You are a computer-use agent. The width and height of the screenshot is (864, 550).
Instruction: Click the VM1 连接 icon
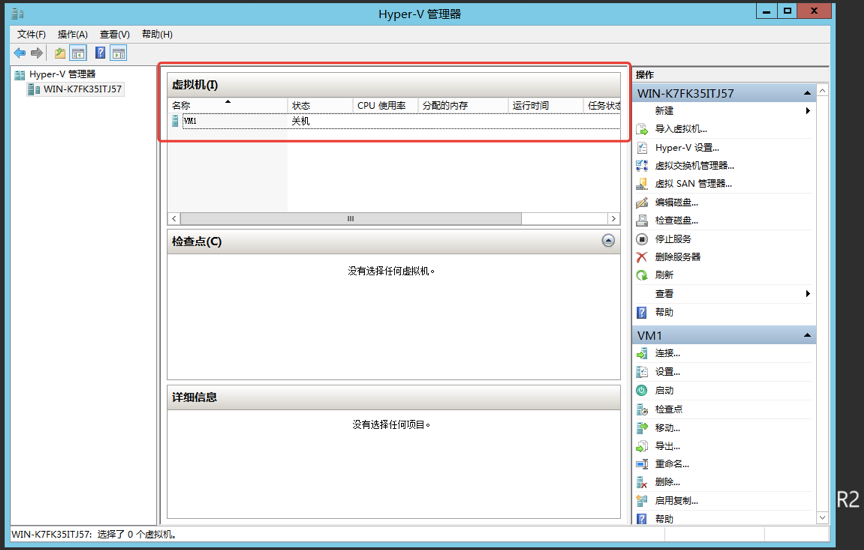pos(642,353)
